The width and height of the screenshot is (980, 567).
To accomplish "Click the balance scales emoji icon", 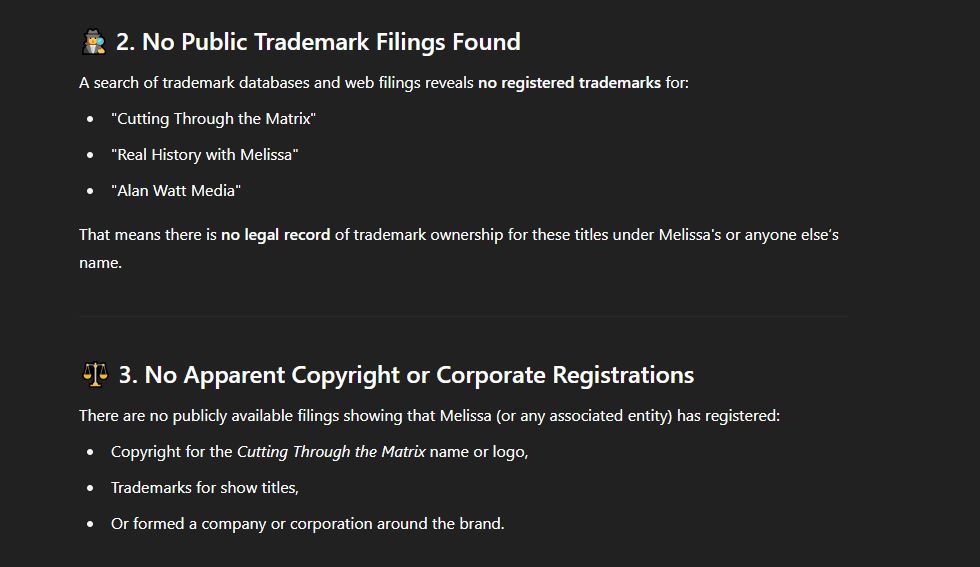I will (95, 375).
